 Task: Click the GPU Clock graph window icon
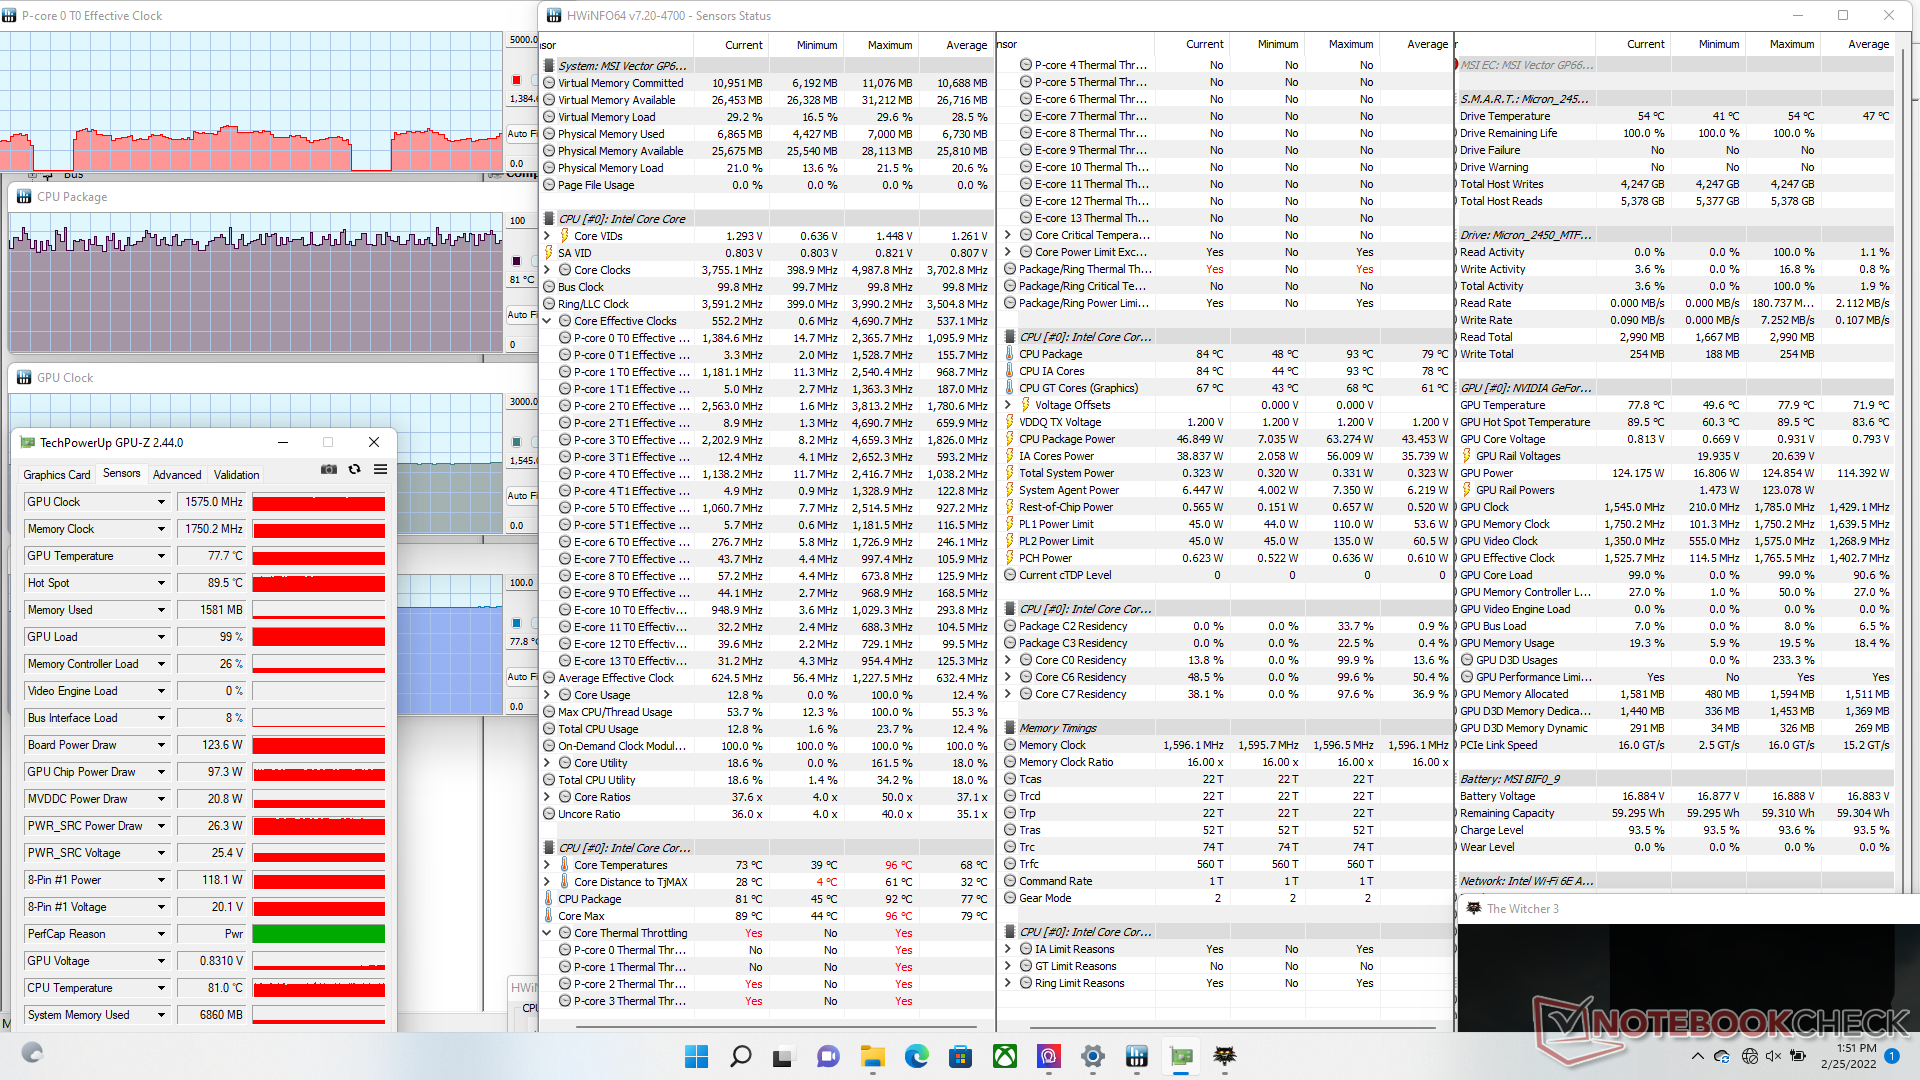tap(24, 378)
